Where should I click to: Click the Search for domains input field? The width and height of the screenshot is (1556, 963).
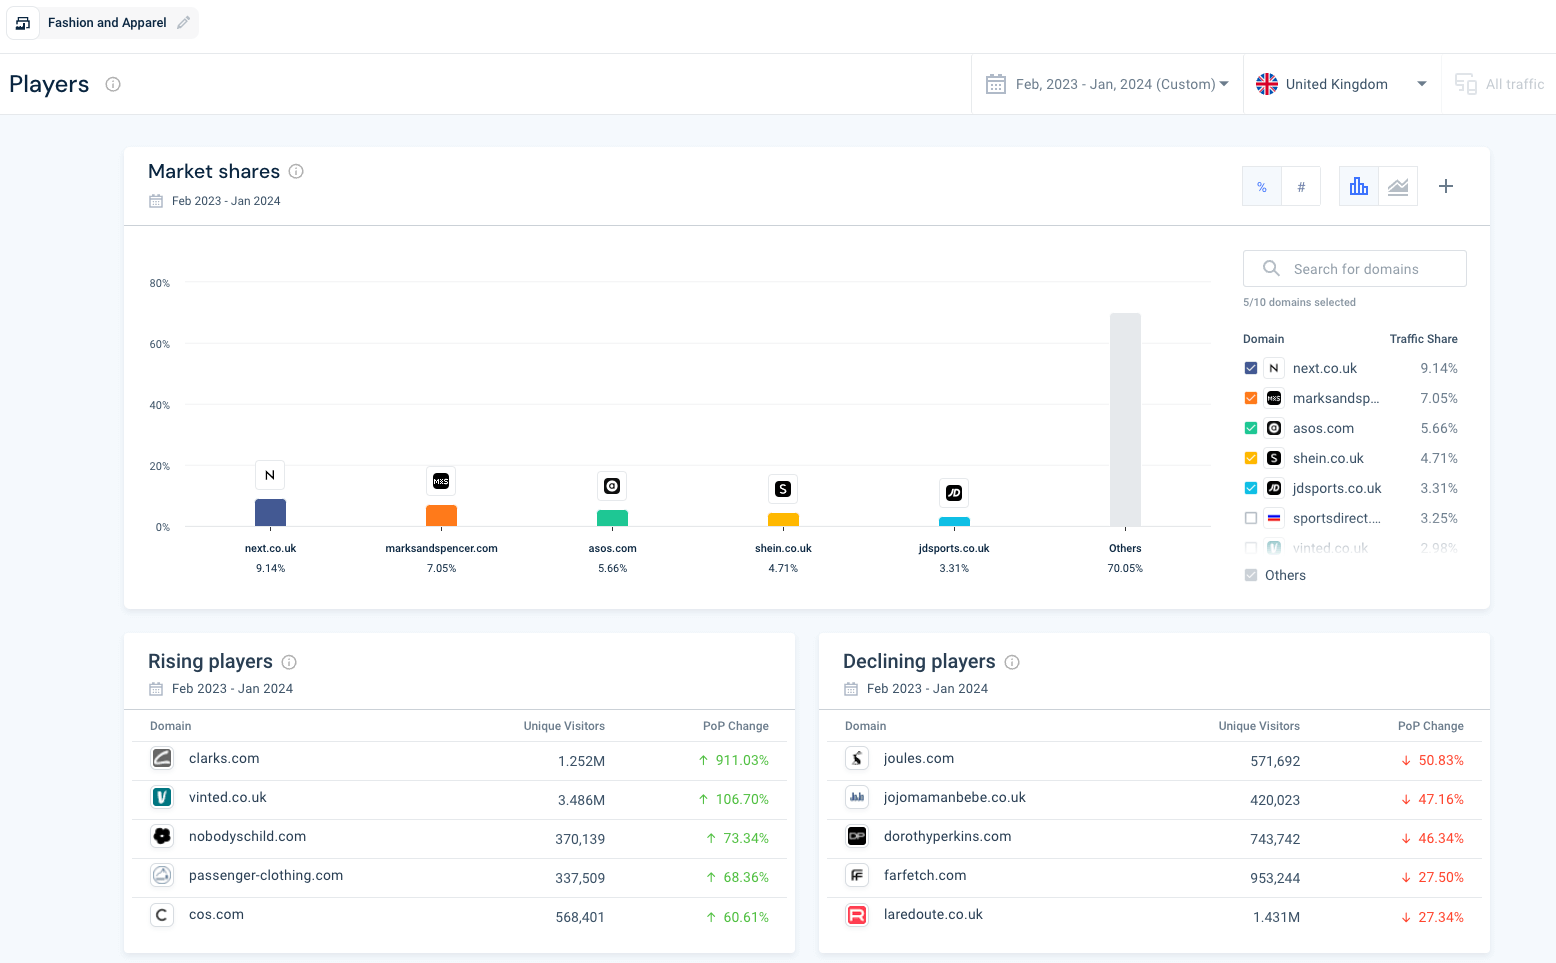coord(1355,269)
